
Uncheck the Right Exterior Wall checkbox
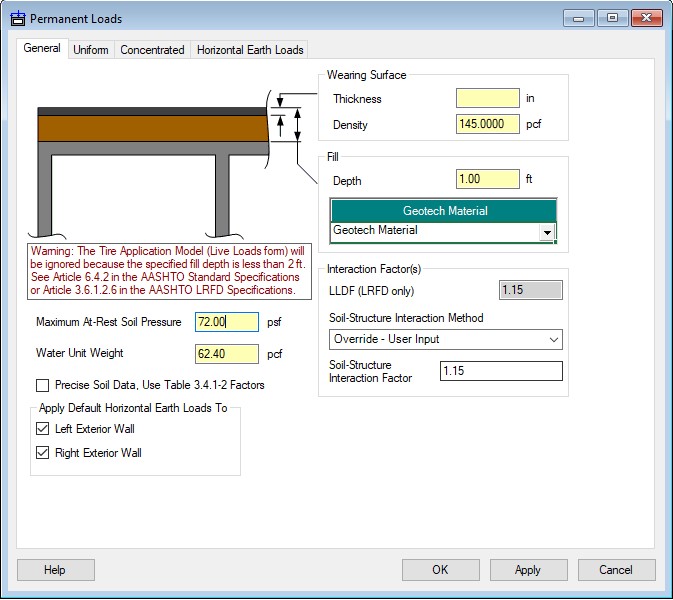tap(42, 452)
